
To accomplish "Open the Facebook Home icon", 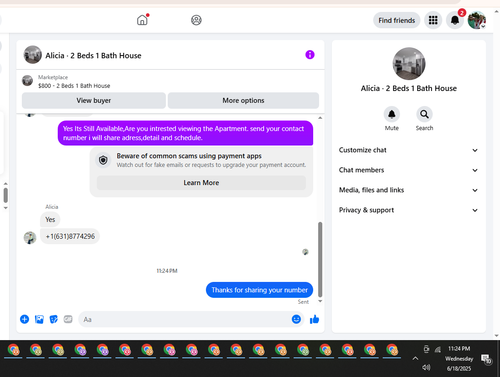I will click(142, 20).
